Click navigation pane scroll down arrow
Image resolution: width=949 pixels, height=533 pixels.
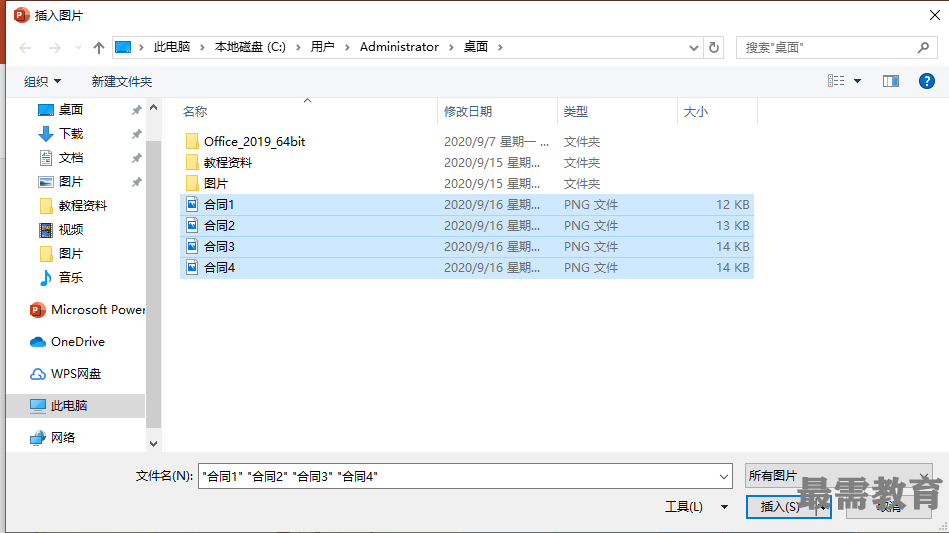(x=154, y=443)
